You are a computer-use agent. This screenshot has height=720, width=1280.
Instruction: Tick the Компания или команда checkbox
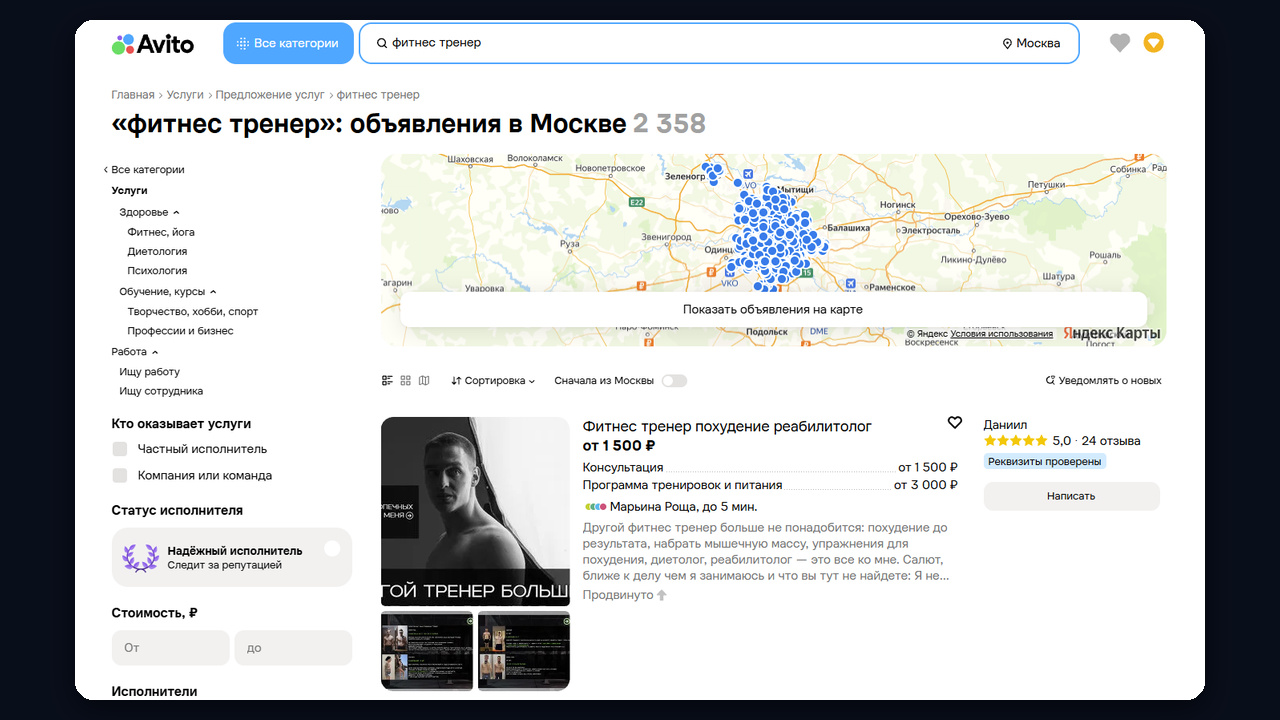coord(120,476)
